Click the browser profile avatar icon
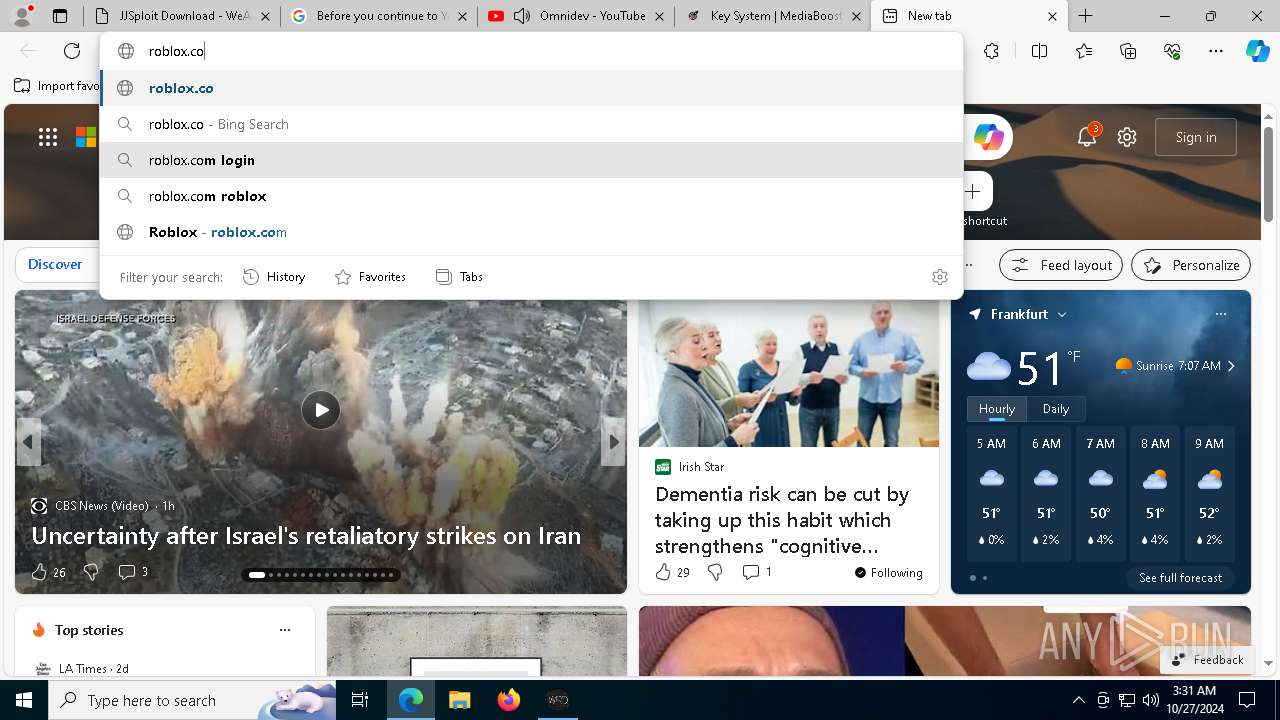Screen dimensions: 1280x720 pyautogui.click(x=23, y=15)
